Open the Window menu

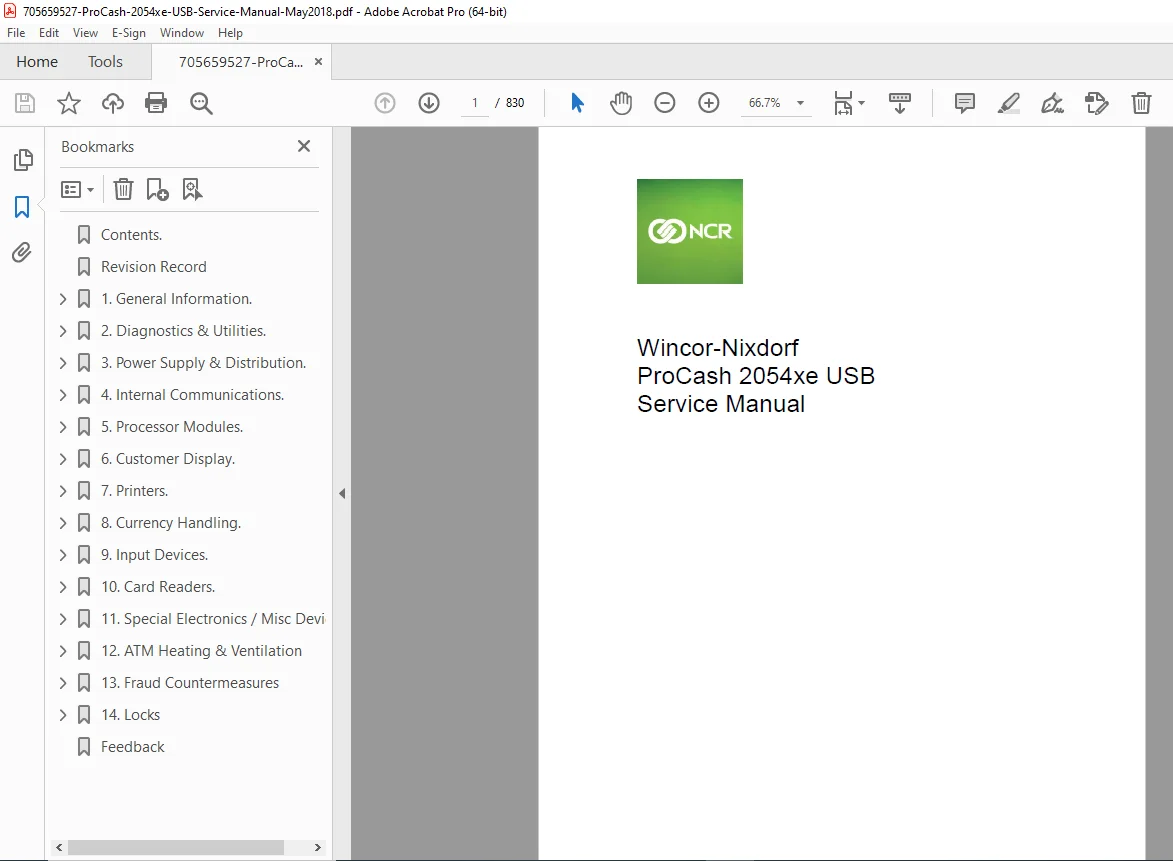[x=182, y=33]
